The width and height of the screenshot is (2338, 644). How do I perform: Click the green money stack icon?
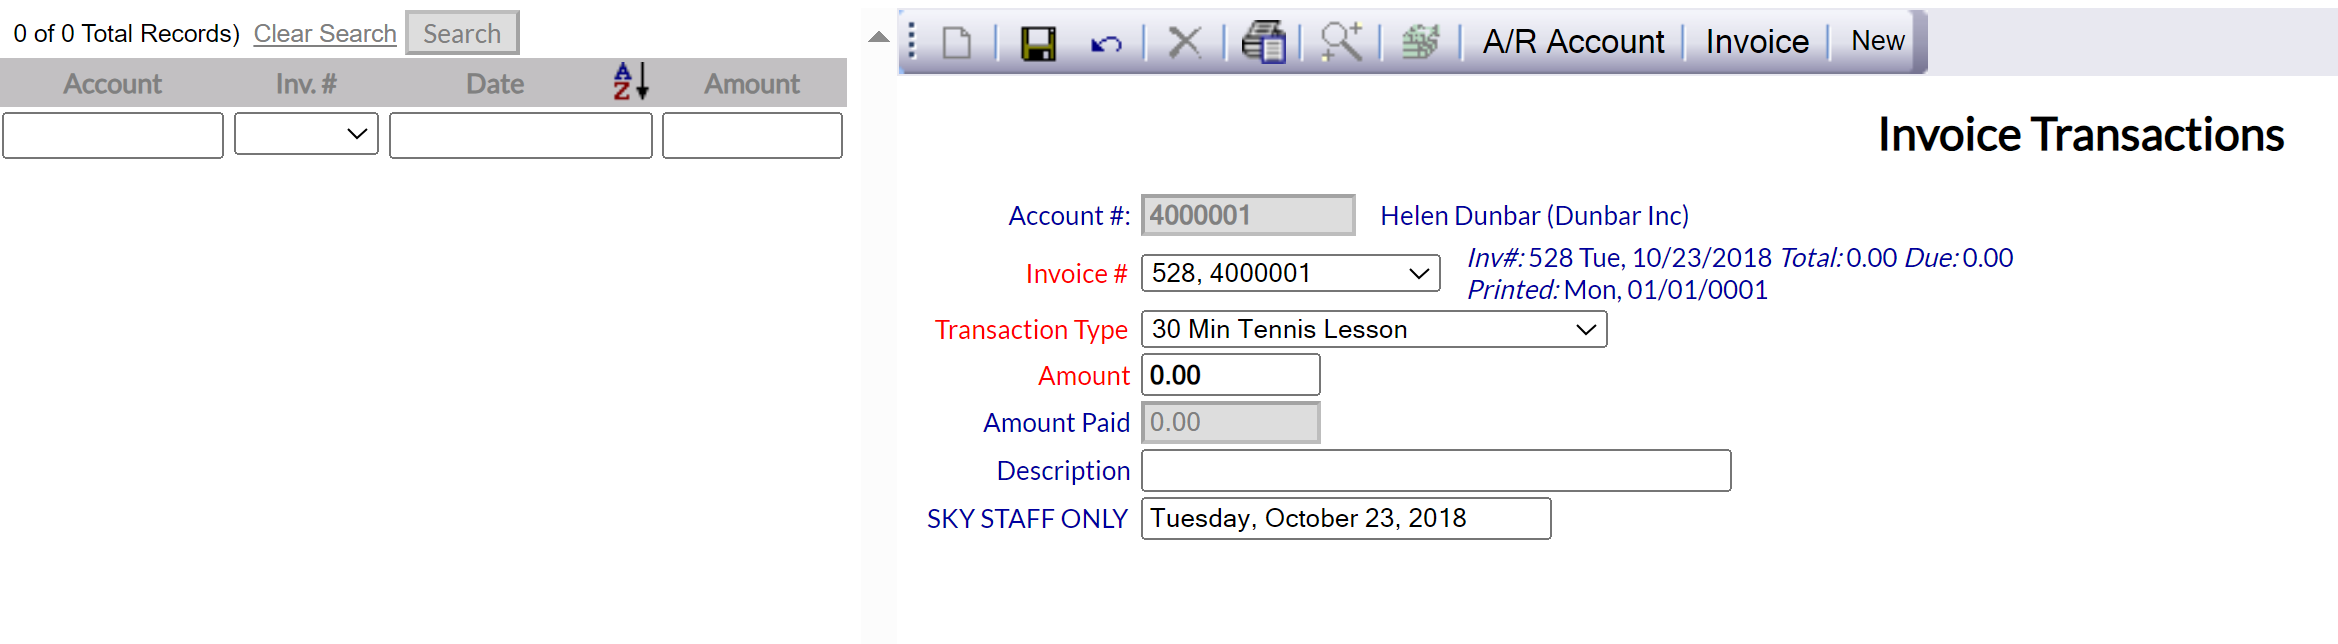pyautogui.click(x=1420, y=43)
